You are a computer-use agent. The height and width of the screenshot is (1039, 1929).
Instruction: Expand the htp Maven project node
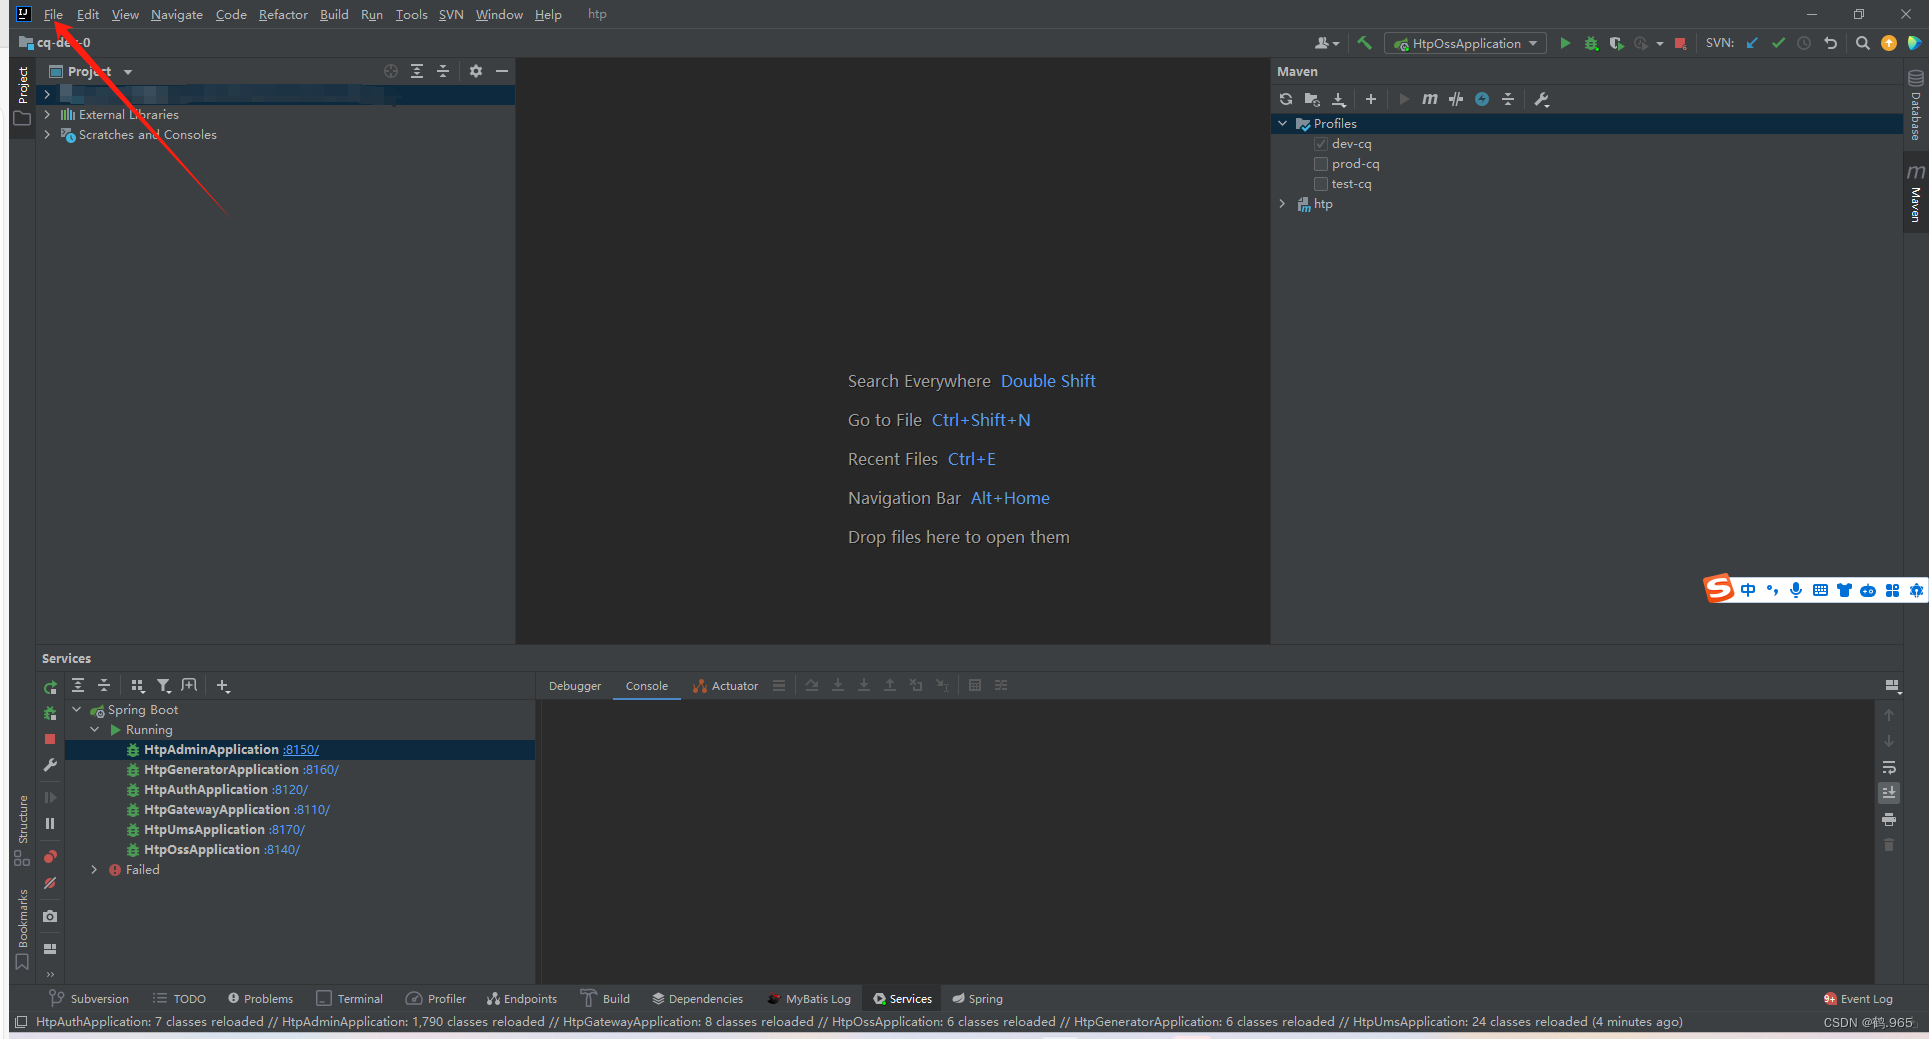(x=1283, y=203)
